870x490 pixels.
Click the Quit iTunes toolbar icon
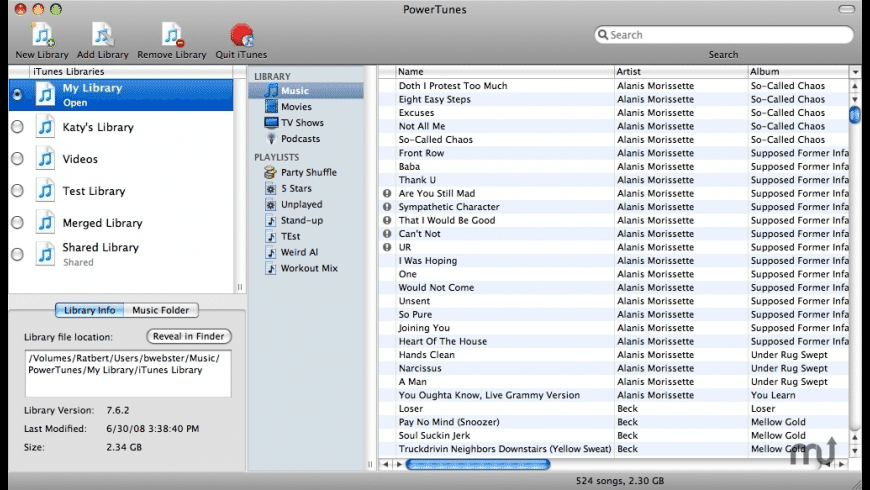(x=241, y=35)
